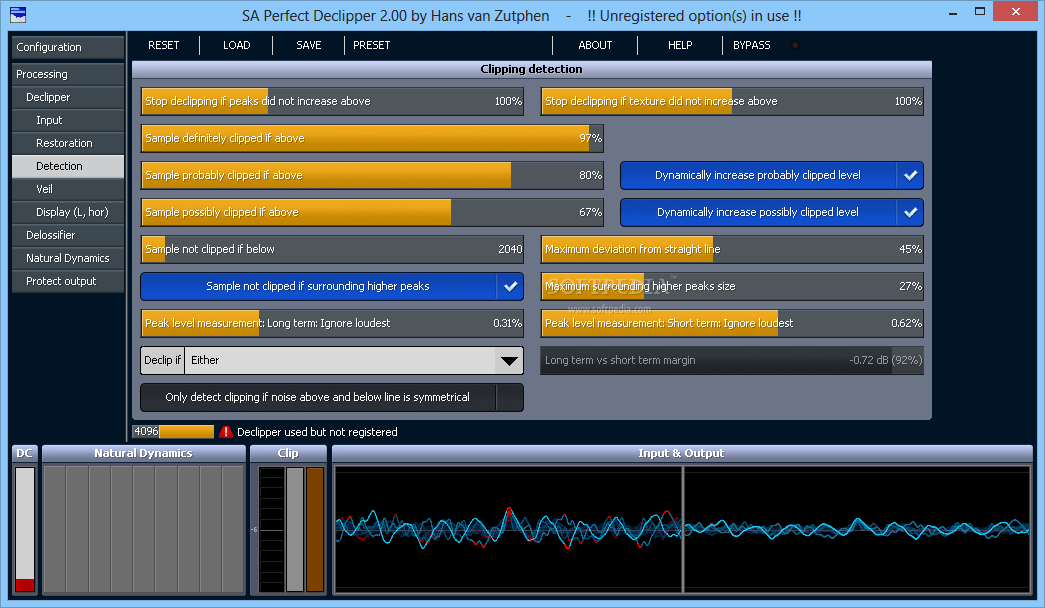Image resolution: width=1045 pixels, height=608 pixels.
Task: Click the 'Clipping detection' header
Action: point(531,69)
